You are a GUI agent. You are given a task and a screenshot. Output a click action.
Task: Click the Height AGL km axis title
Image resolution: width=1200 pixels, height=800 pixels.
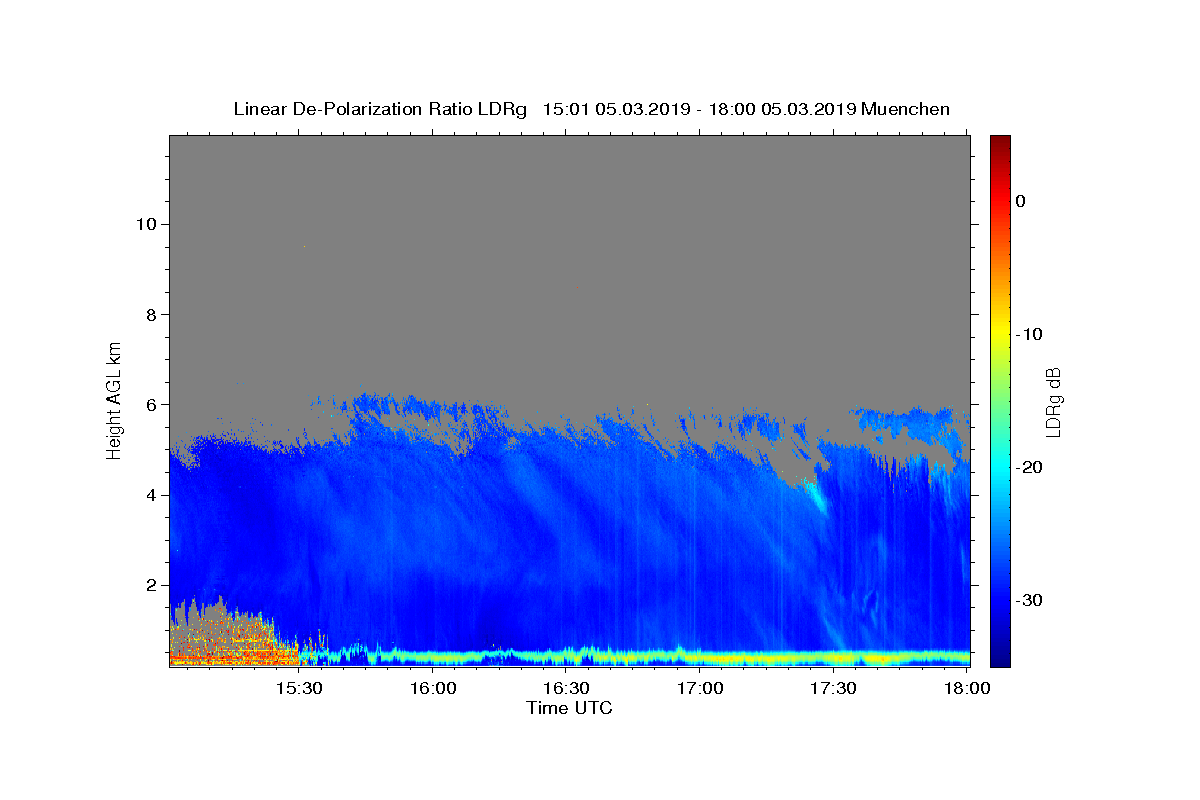(114, 399)
